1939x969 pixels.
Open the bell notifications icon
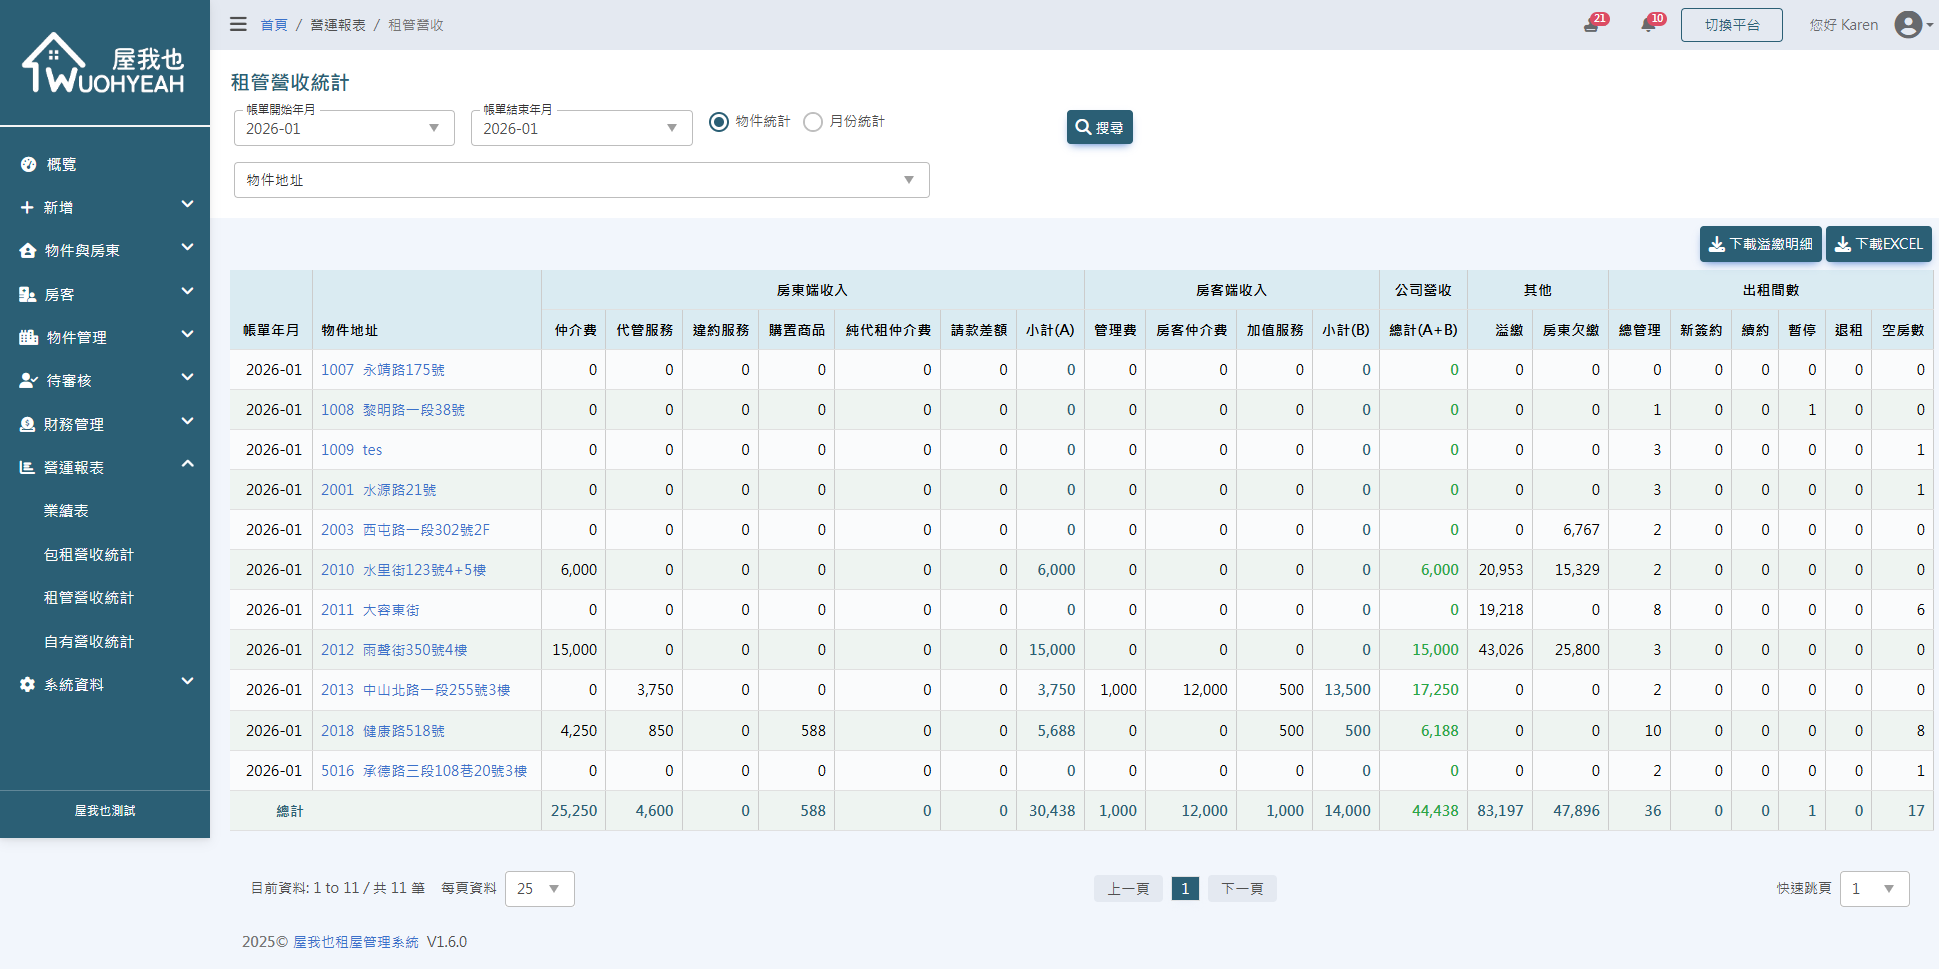click(x=1649, y=25)
